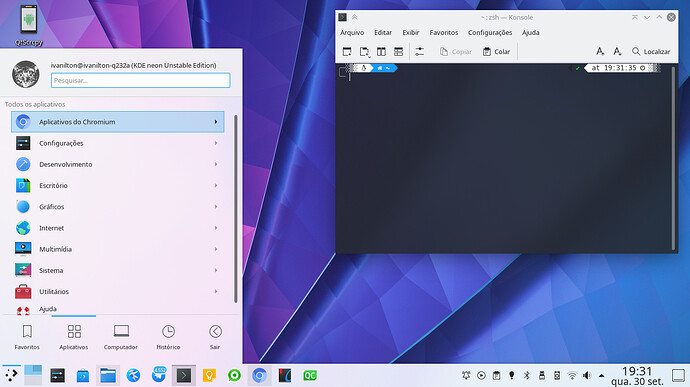Switch to the Aplicativos launcher tab
The image size is (690, 387).
(73, 337)
